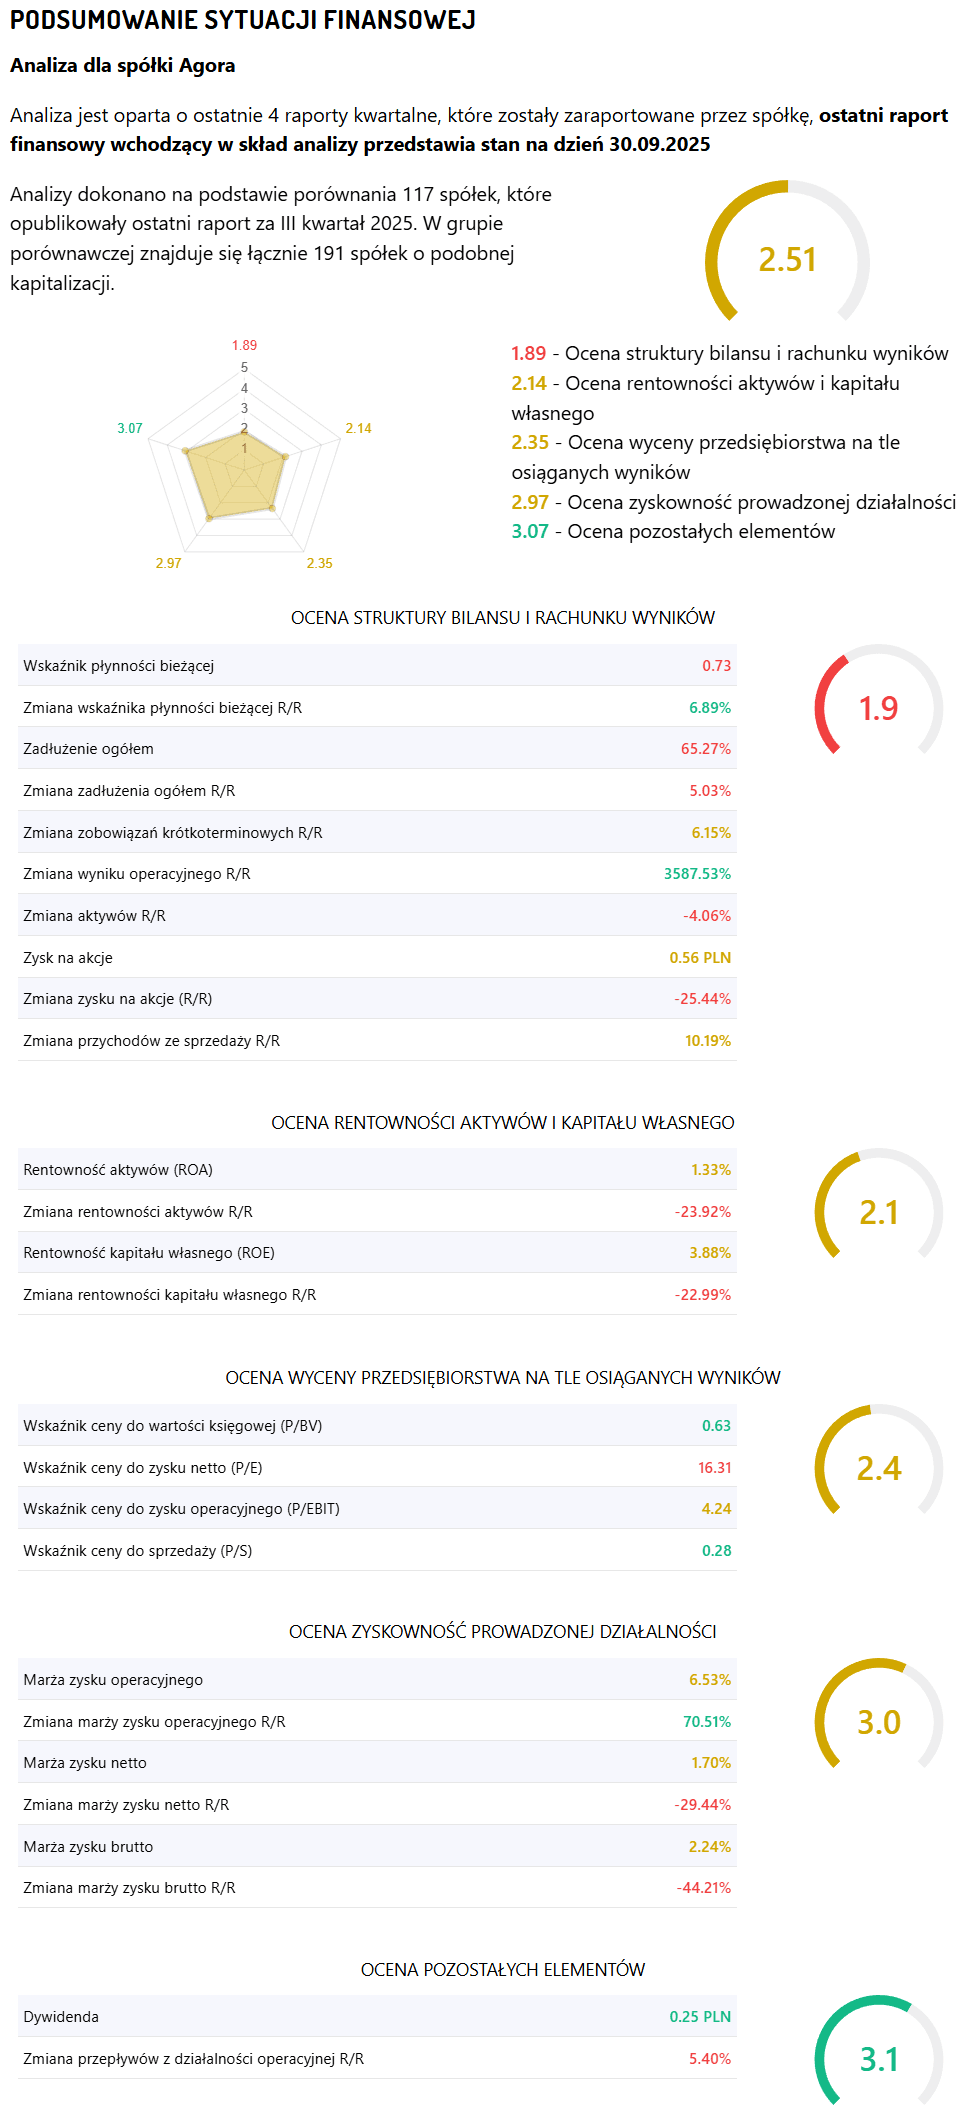Click the Rentowność aktywów (ROA) row
Image resolution: width=964 pixels, height=2121 pixels.
pyautogui.click(x=376, y=1170)
